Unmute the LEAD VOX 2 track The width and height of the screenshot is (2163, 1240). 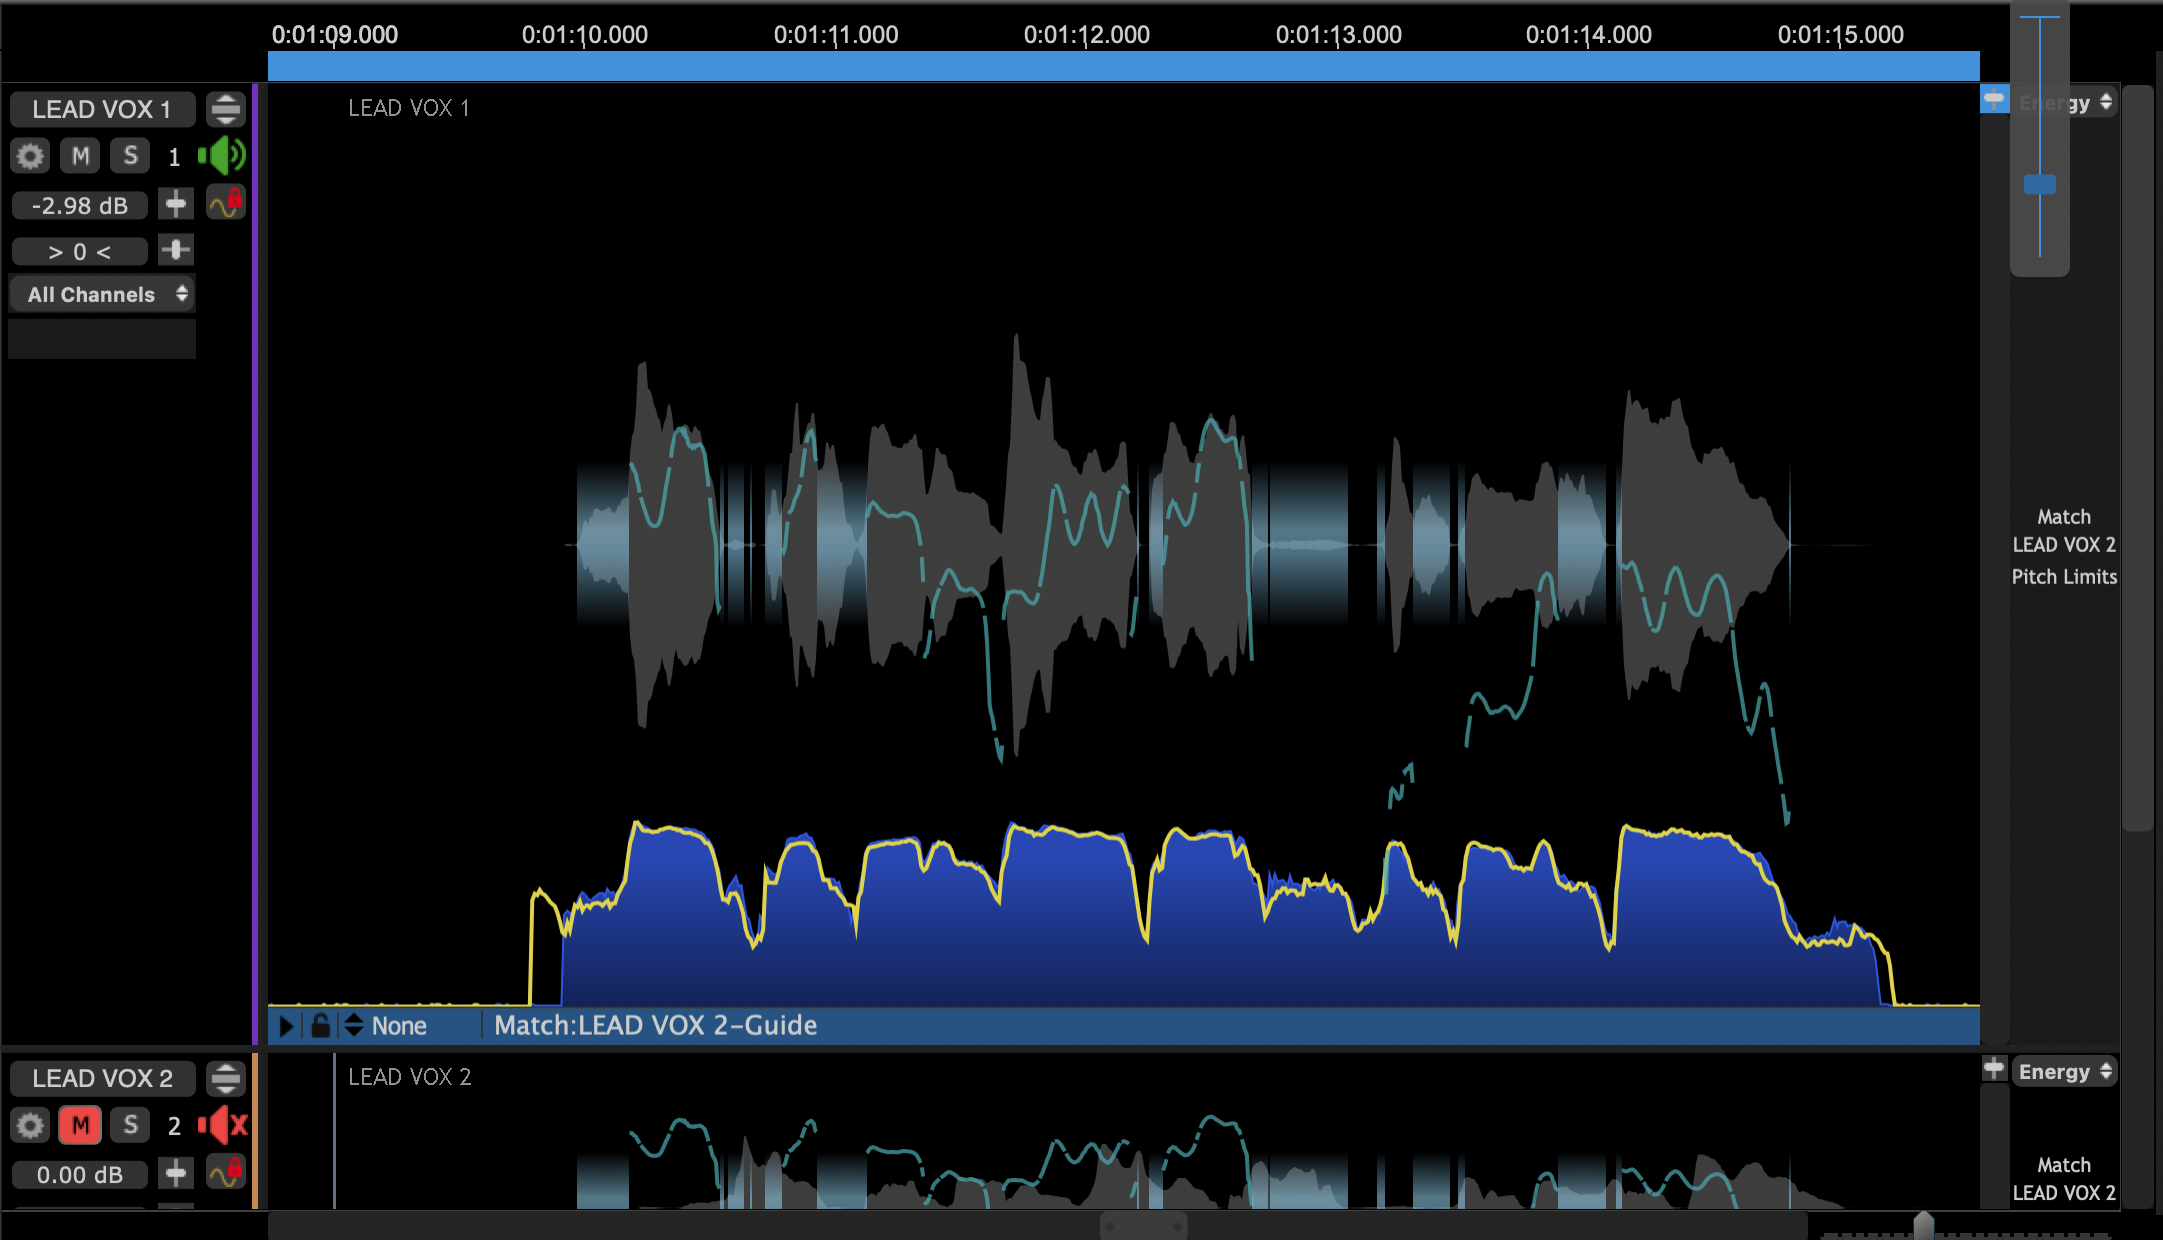coord(80,1125)
